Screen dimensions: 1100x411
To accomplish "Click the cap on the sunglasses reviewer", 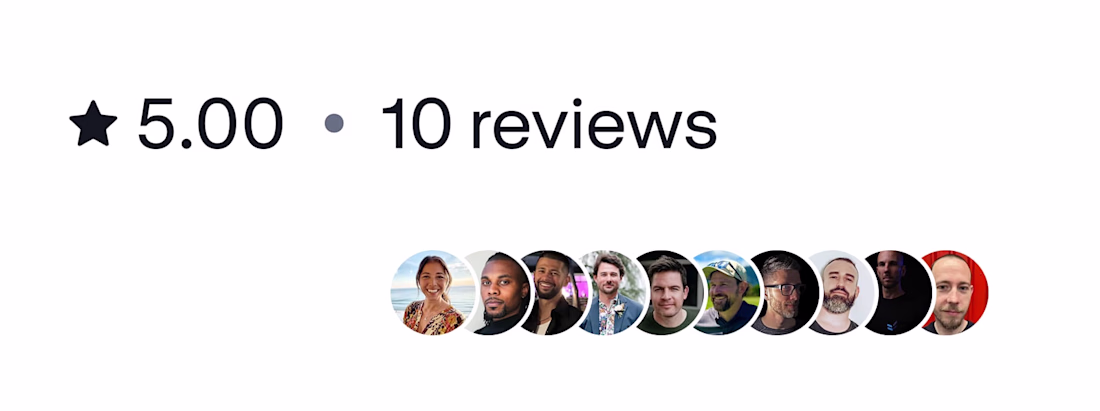I will tap(727, 270).
